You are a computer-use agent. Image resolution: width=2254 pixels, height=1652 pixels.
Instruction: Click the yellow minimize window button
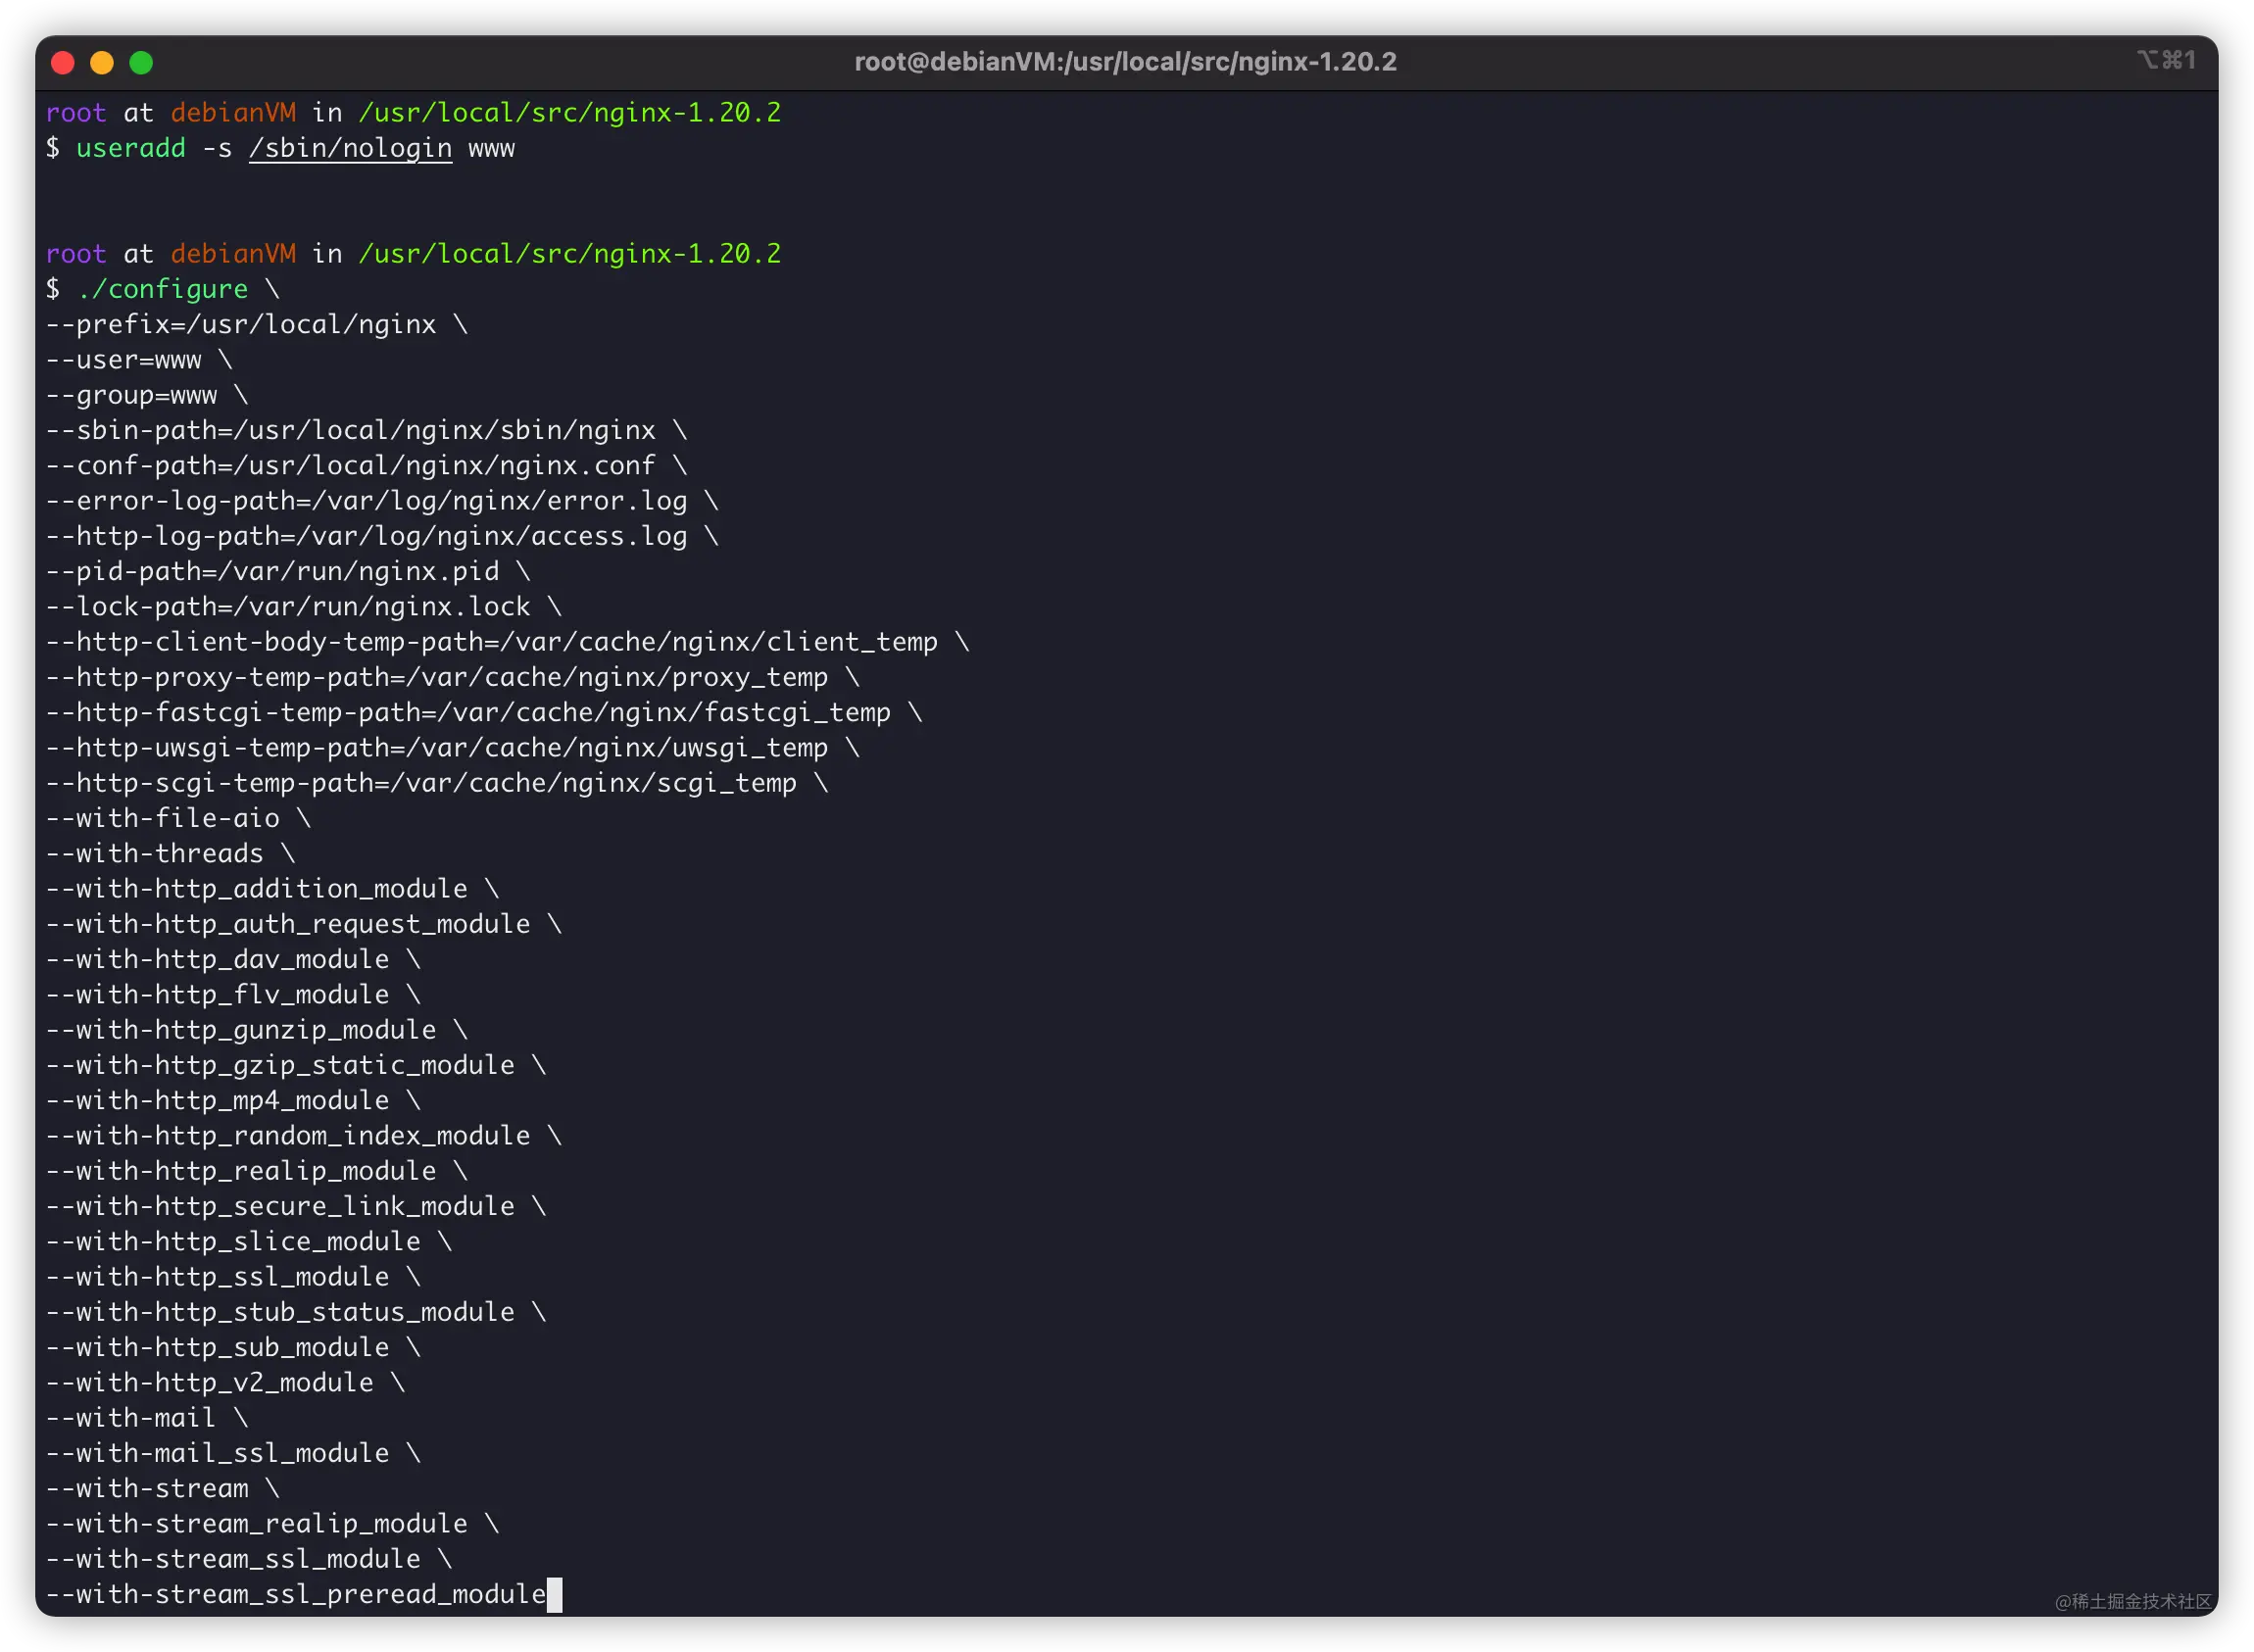(x=102, y=63)
